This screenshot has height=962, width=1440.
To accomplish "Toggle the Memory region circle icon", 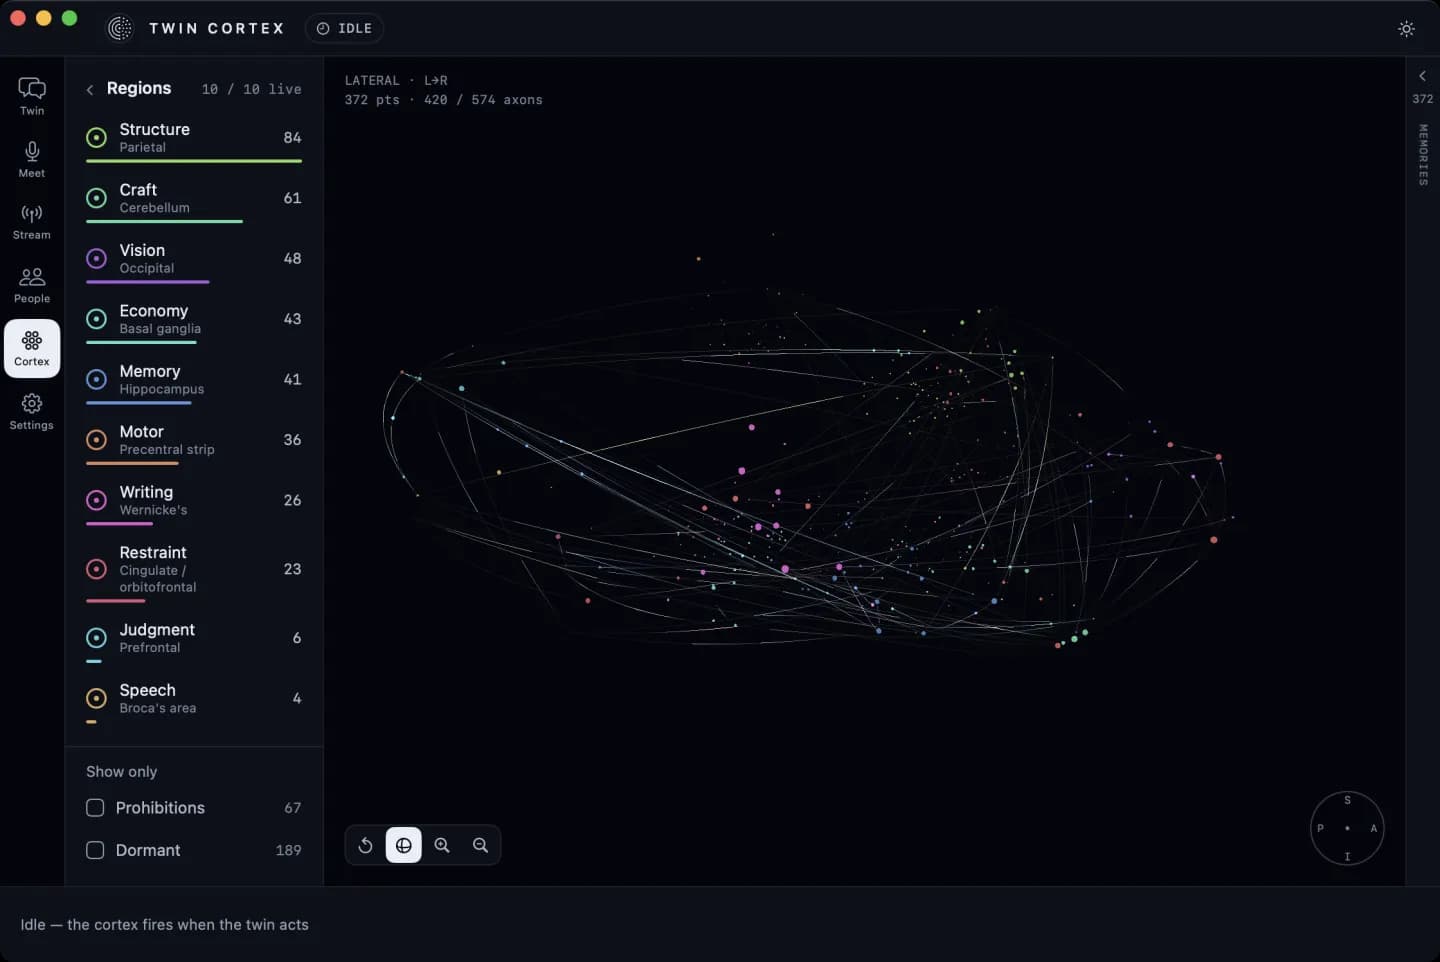I will coord(97,379).
